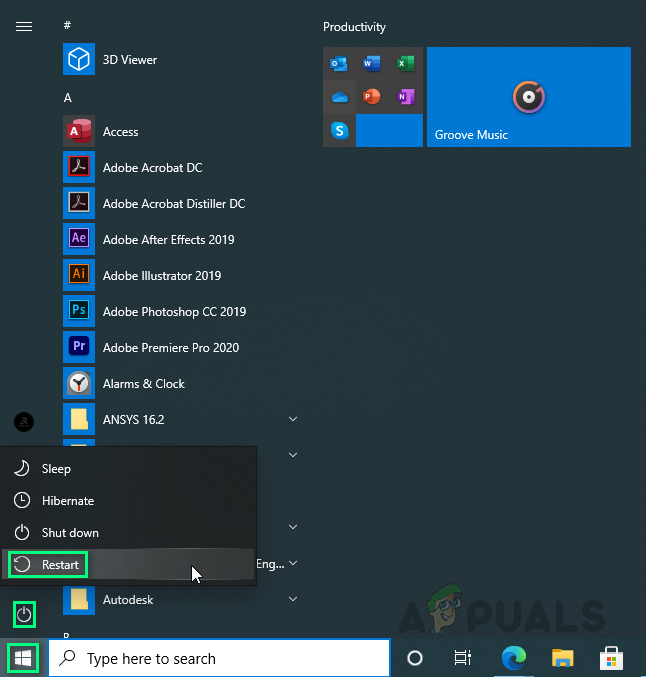This screenshot has height=677, width=646.
Task: Select Hibernate from the power menu
Action: (x=128, y=501)
